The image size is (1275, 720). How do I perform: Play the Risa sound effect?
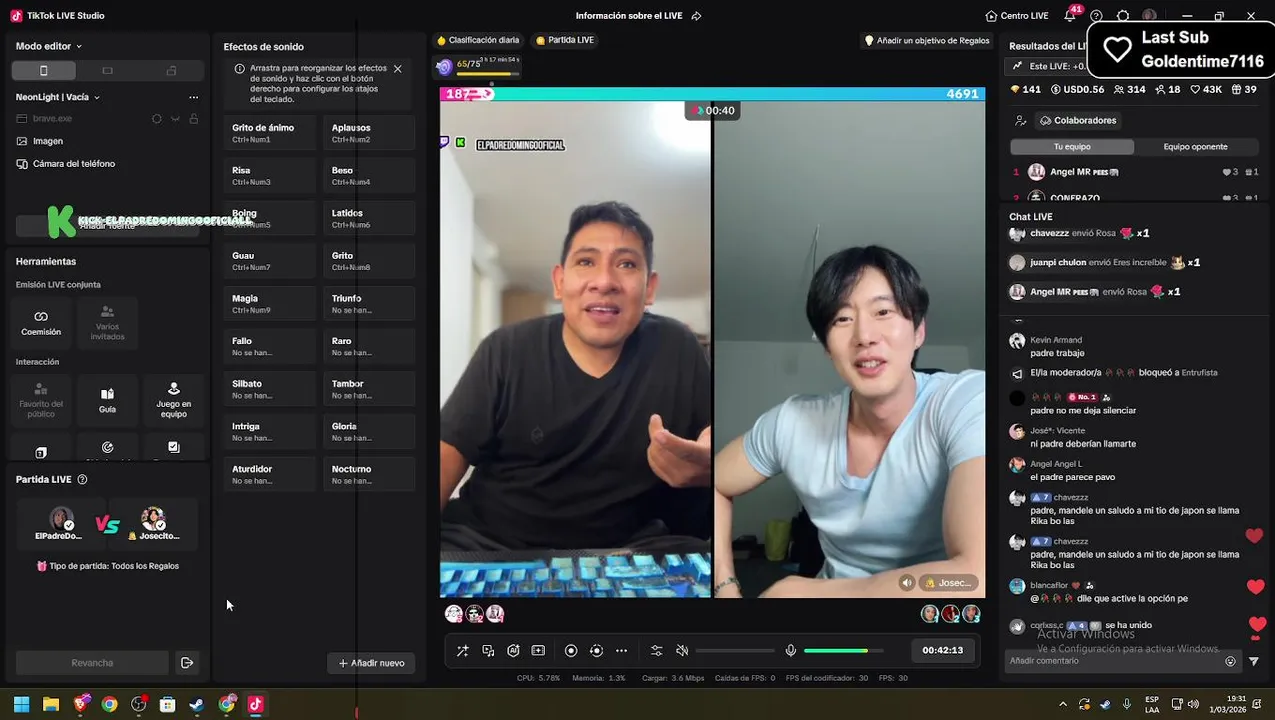[x=270, y=176]
